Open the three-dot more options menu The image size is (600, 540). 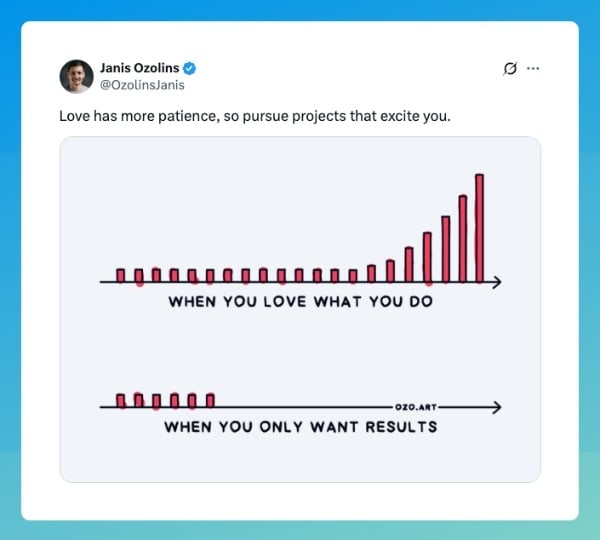tap(533, 69)
